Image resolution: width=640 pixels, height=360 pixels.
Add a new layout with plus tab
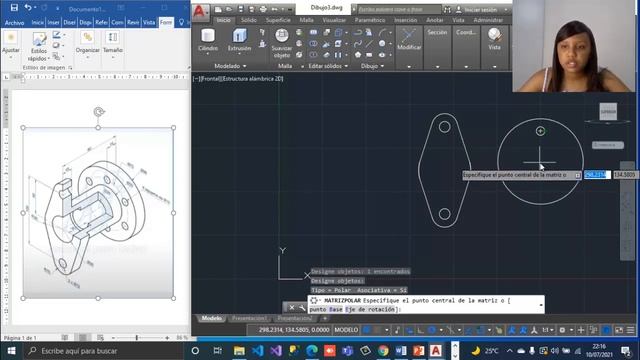pyautogui.click(x=324, y=318)
